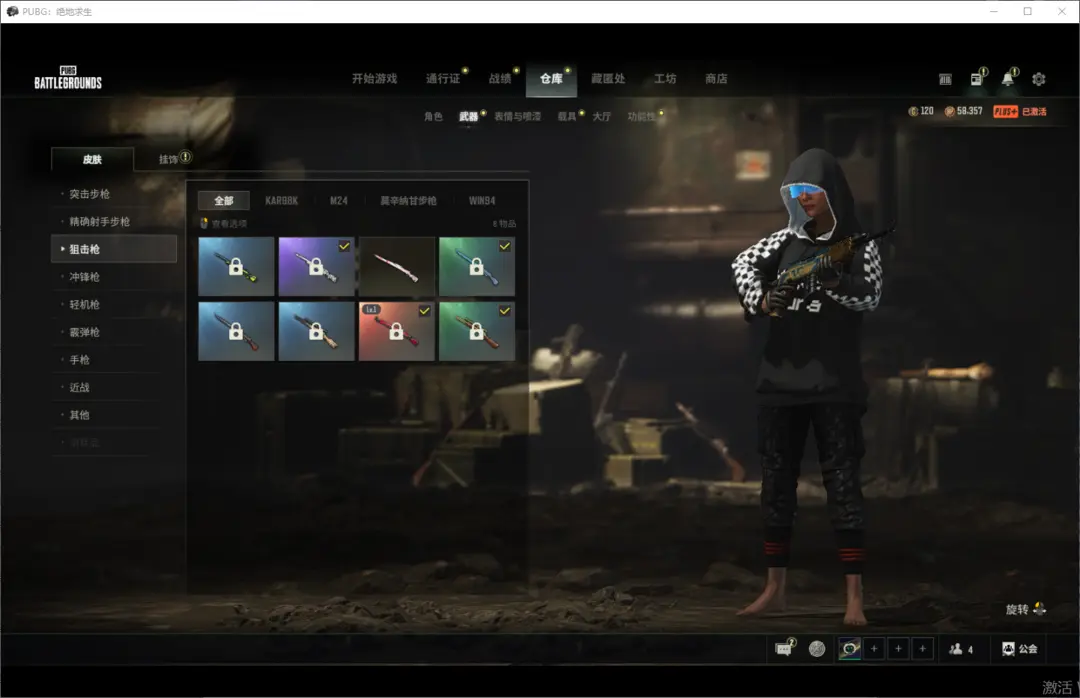Toggle checkmark on the brown rifle green skin
This screenshot has height=698, width=1080.
click(505, 311)
